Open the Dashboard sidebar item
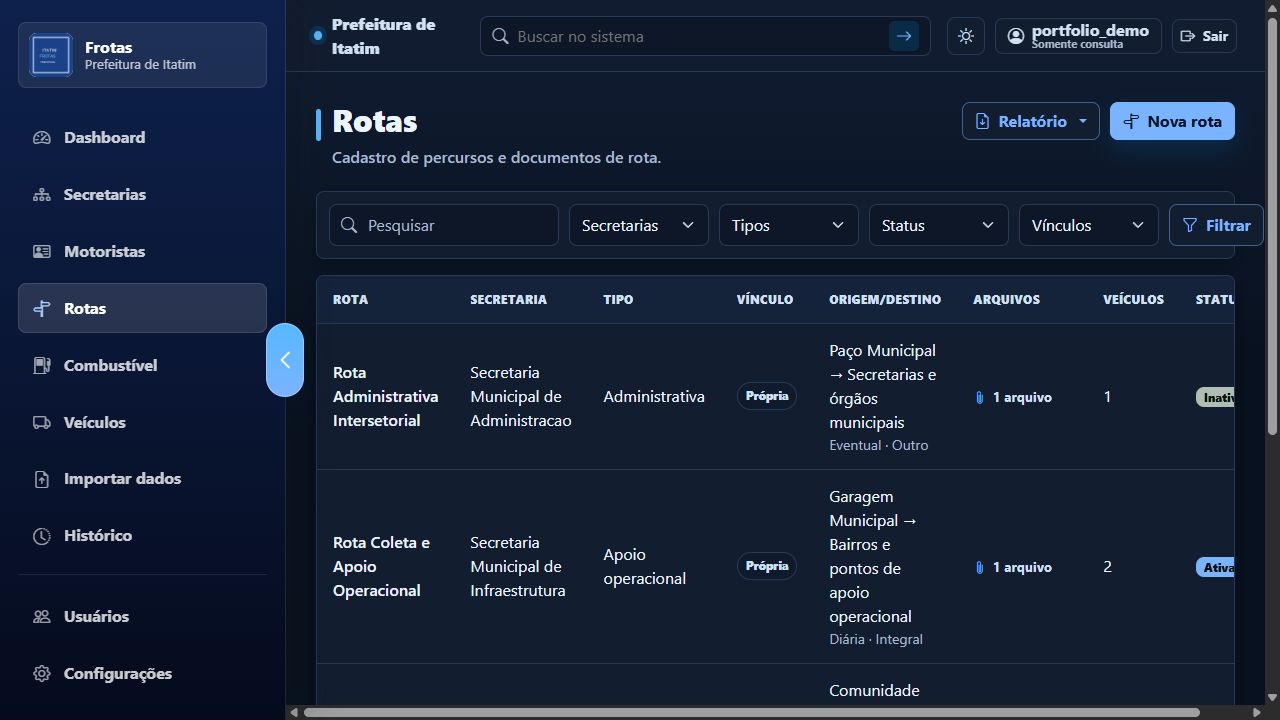1280x720 pixels. (142, 138)
